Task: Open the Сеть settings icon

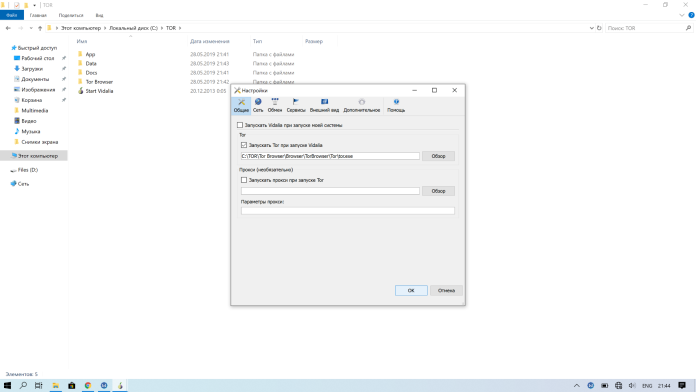Action: point(258,105)
